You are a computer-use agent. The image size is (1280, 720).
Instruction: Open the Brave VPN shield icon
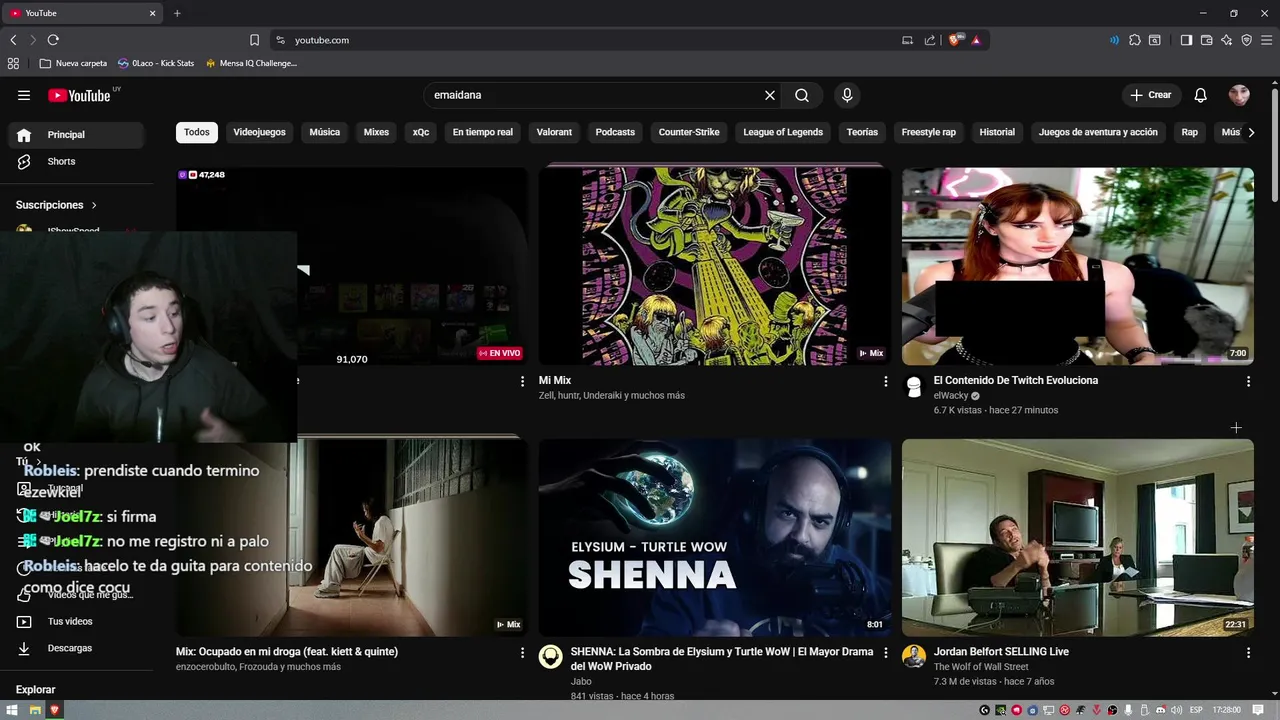pyautogui.click(x=1246, y=40)
